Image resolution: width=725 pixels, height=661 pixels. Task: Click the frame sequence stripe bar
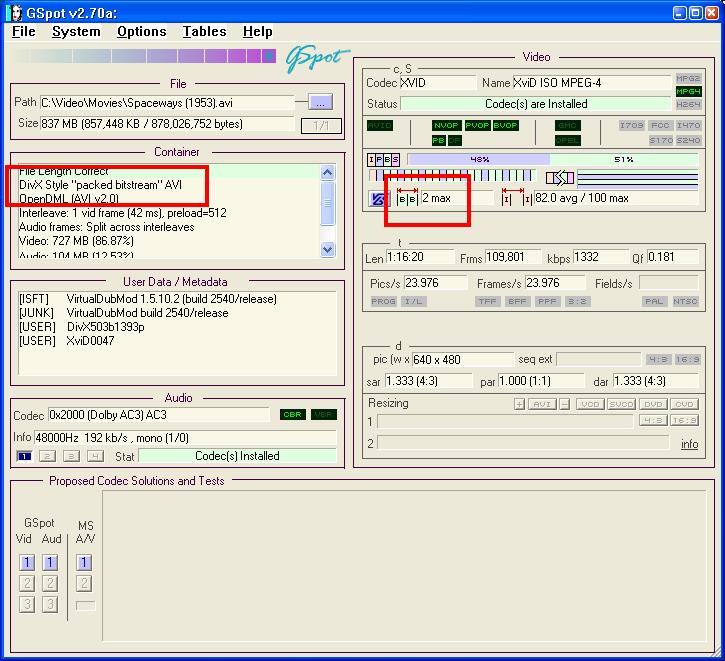(452, 176)
